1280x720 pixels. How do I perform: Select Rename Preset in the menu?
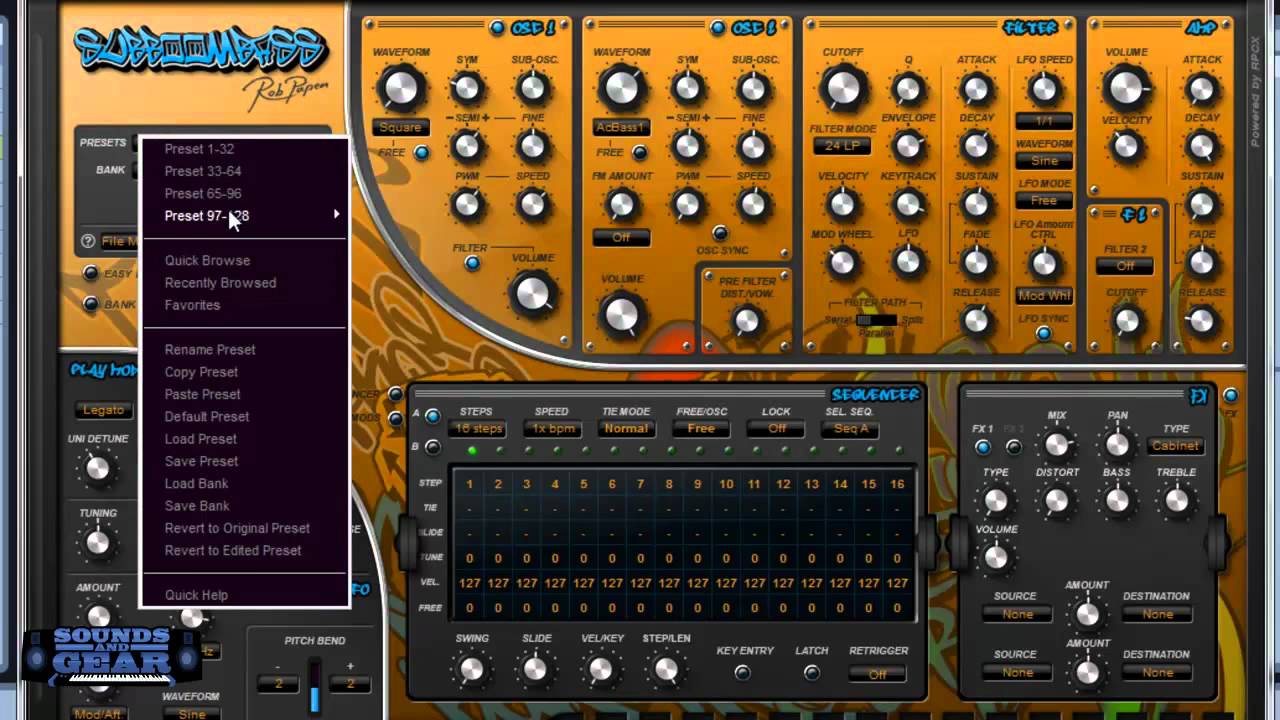(x=210, y=349)
